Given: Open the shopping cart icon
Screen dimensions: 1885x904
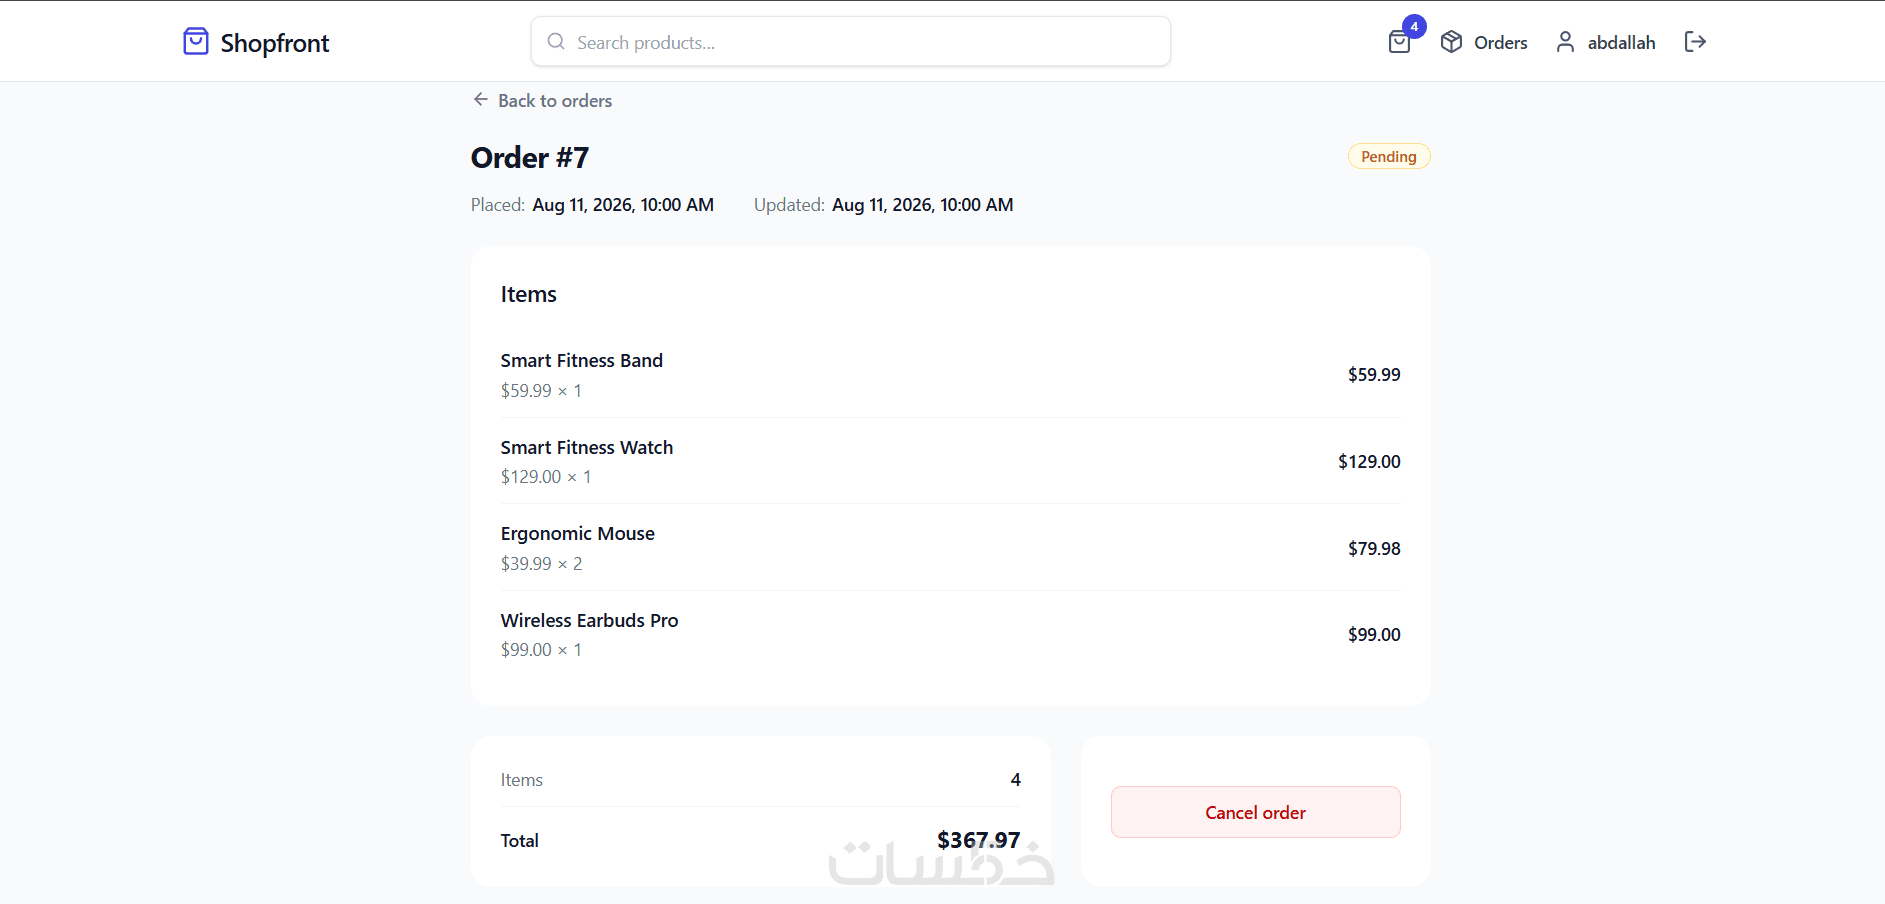Looking at the screenshot, I should (x=1399, y=42).
